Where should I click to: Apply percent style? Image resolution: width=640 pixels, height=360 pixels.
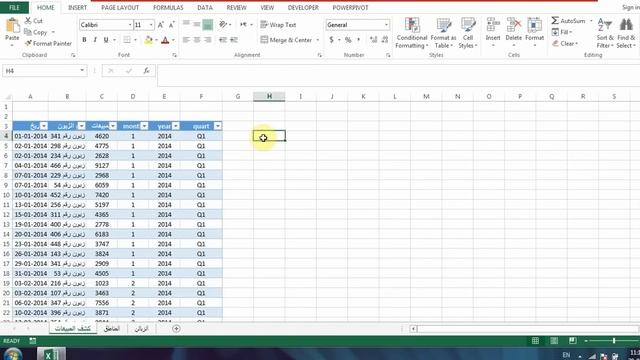[x=348, y=40]
